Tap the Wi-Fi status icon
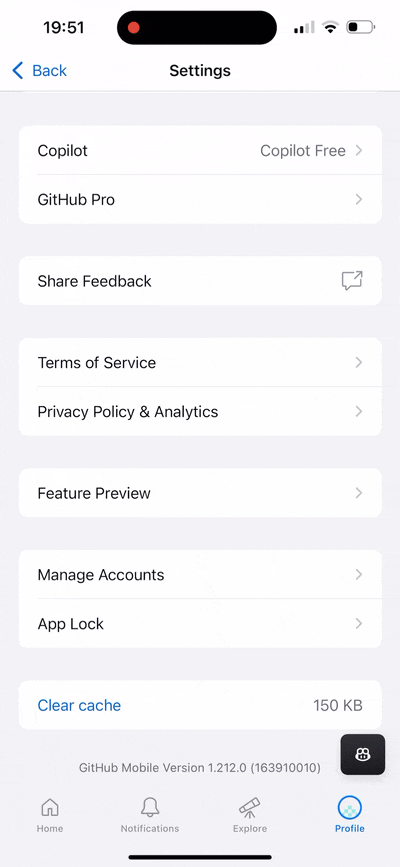The height and width of the screenshot is (867, 400). pyautogui.click(x=330, y=27)
